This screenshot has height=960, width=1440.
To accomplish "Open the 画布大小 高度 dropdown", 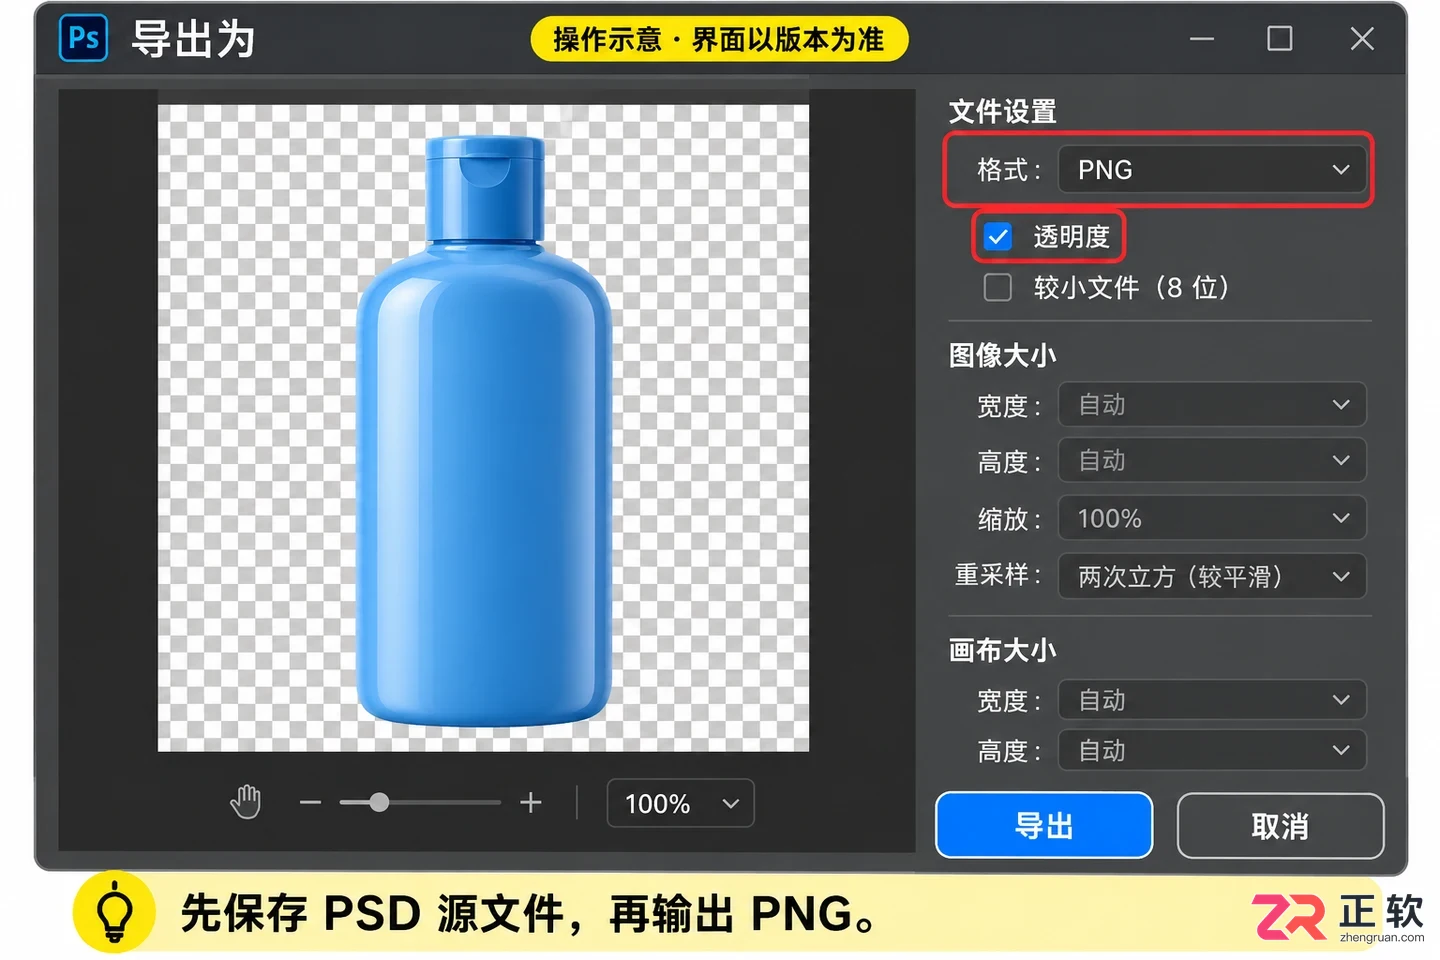I will tap(1212, 750).
